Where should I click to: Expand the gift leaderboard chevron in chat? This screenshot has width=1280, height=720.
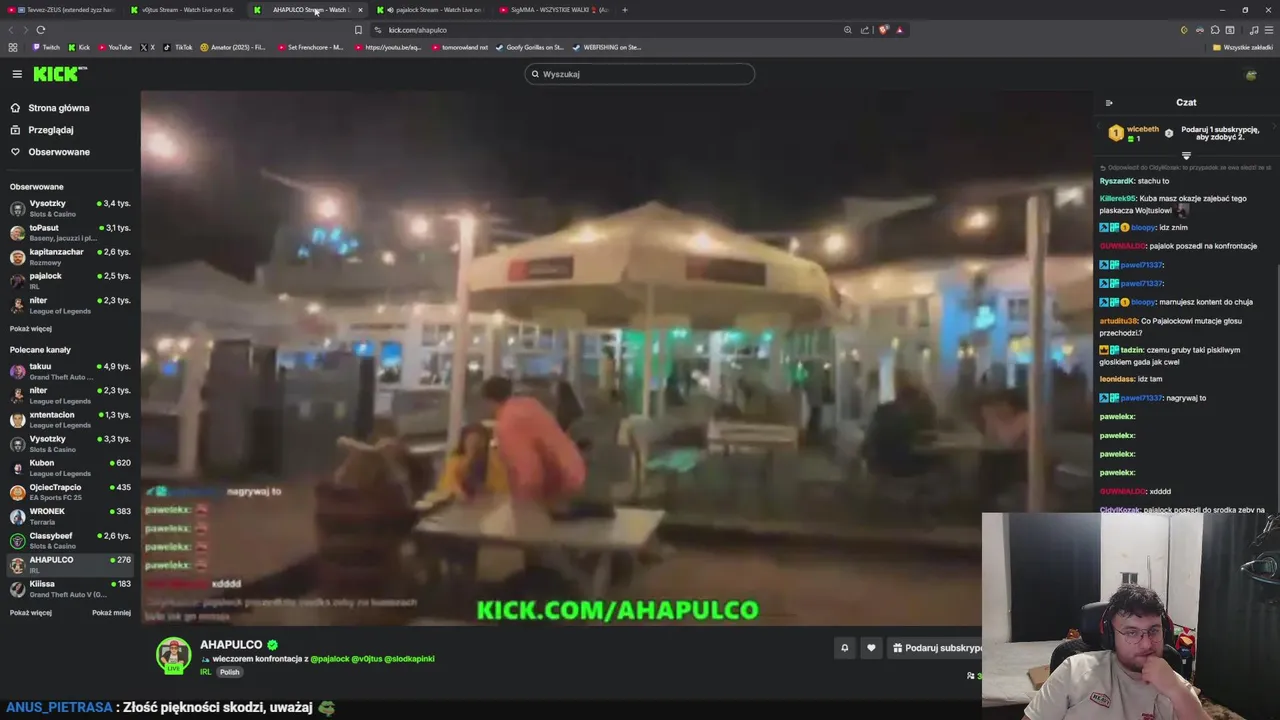click(x=1186, y=156)
